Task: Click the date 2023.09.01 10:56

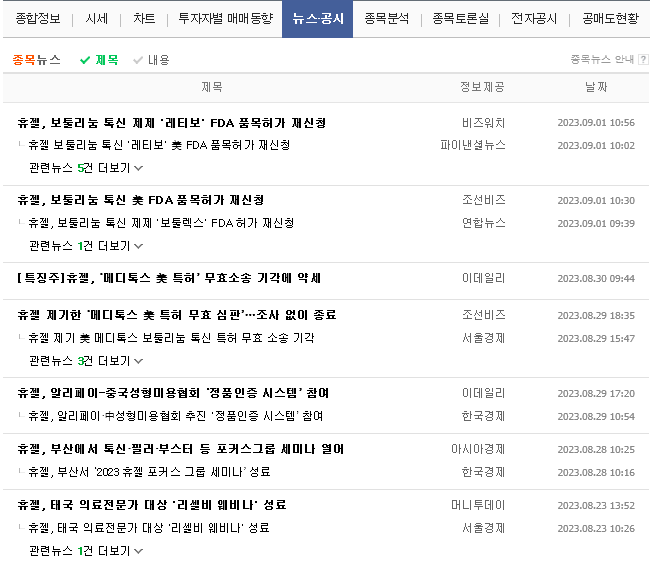Action: tap(596, 123)
